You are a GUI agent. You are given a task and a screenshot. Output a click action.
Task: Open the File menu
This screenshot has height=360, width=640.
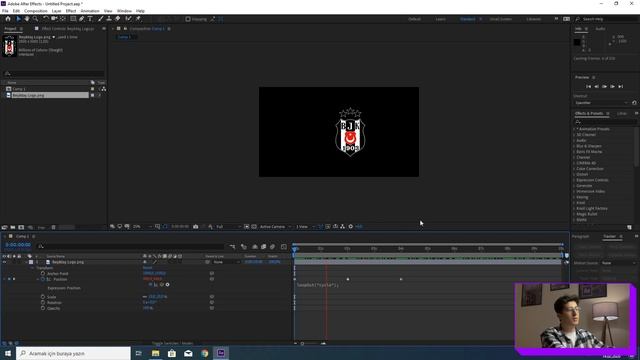(x=5, y=11)
